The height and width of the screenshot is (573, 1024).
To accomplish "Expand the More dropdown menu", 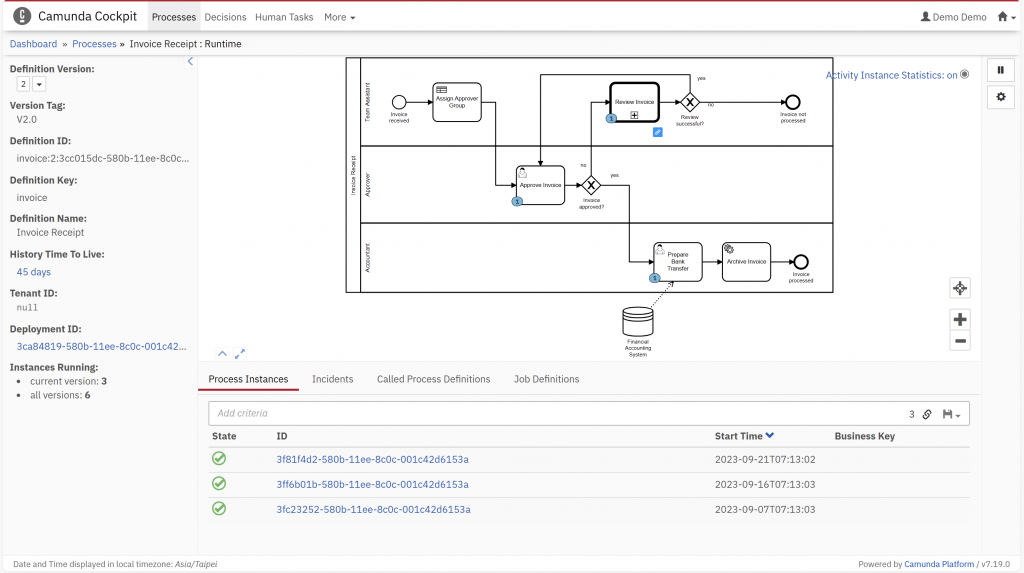I will (340, 17).
